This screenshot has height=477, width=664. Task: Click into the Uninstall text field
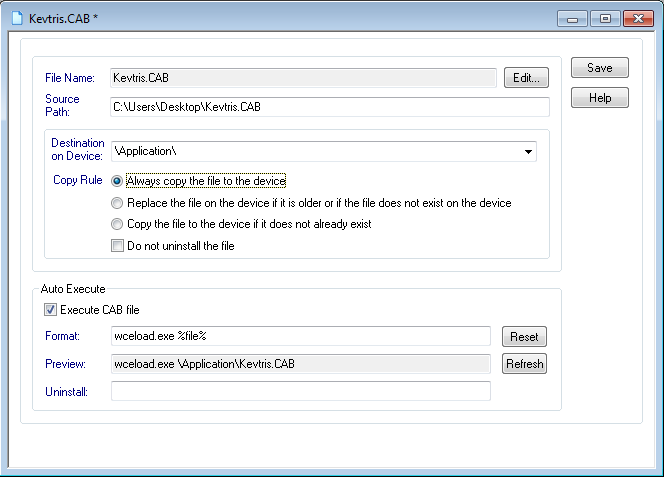(x=301, y=391)
